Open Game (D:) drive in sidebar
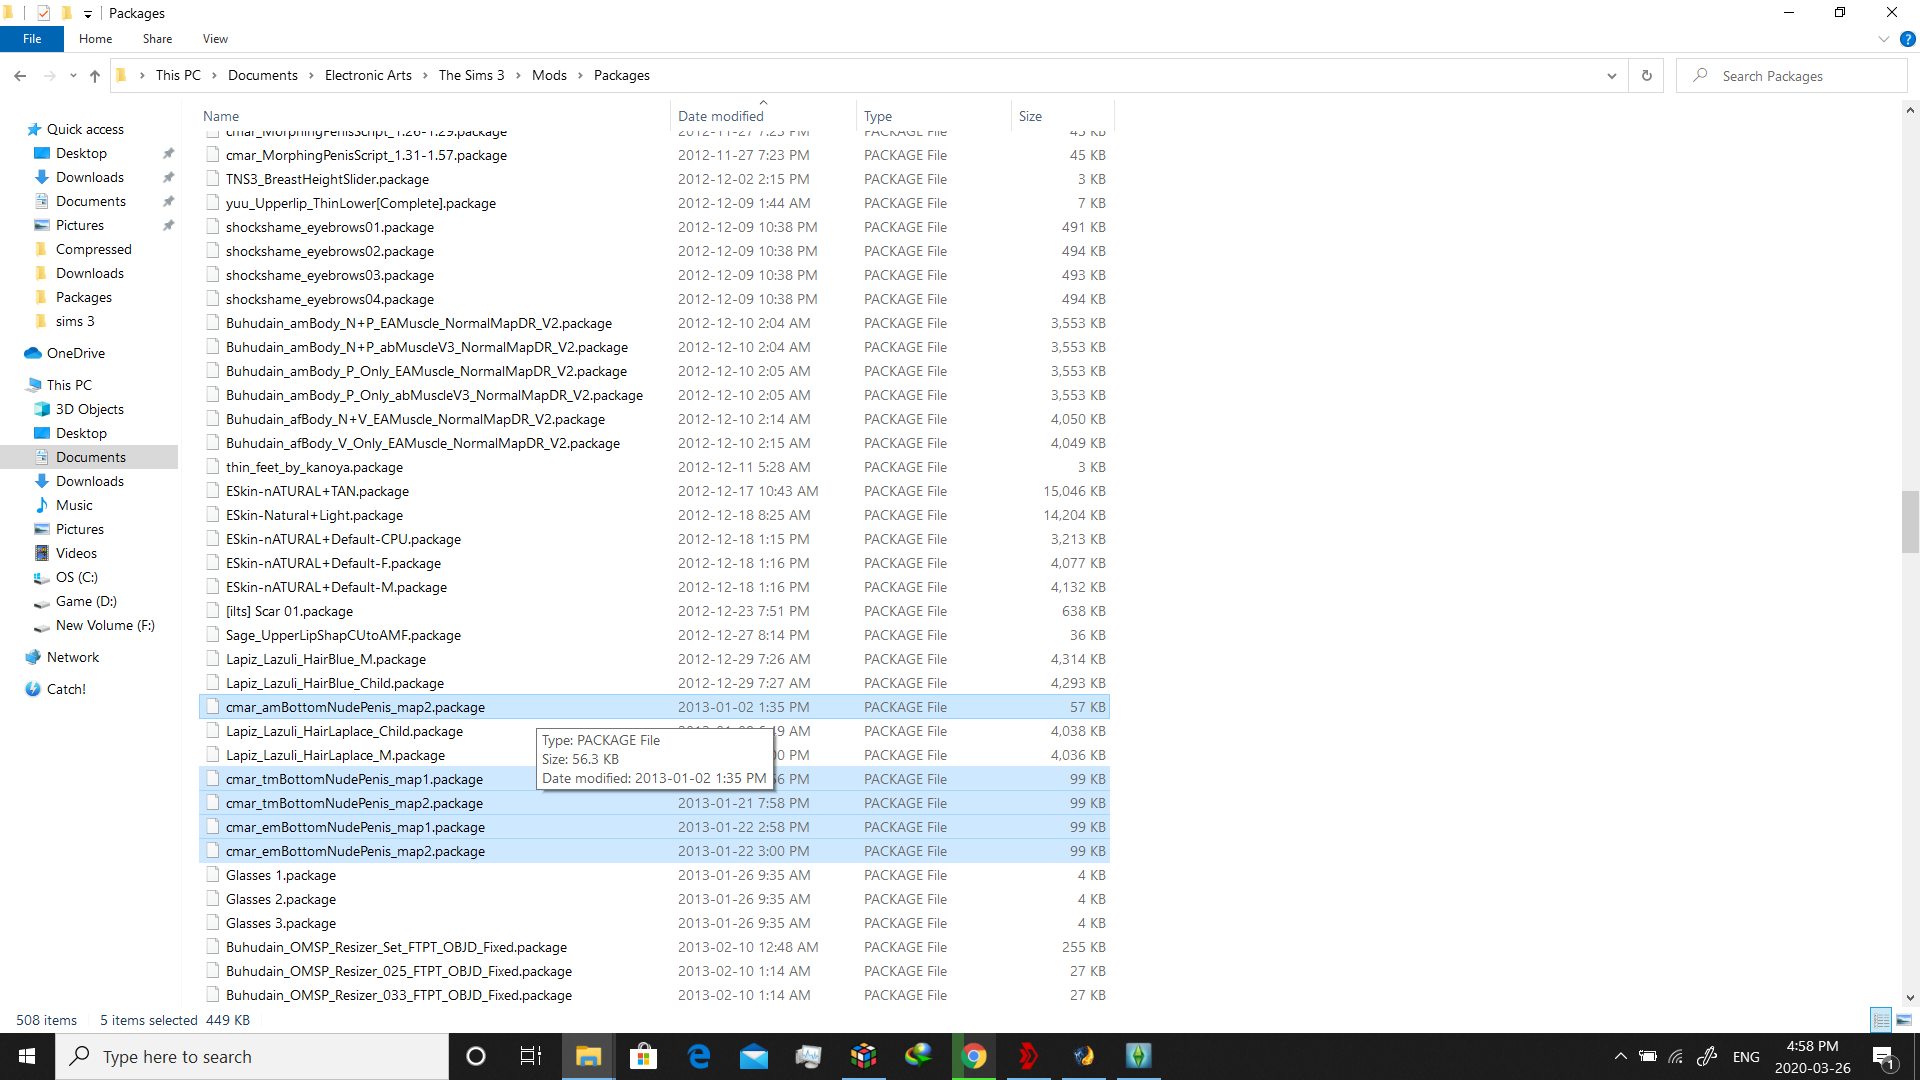1920x1080 pixels. coord(86,601)
